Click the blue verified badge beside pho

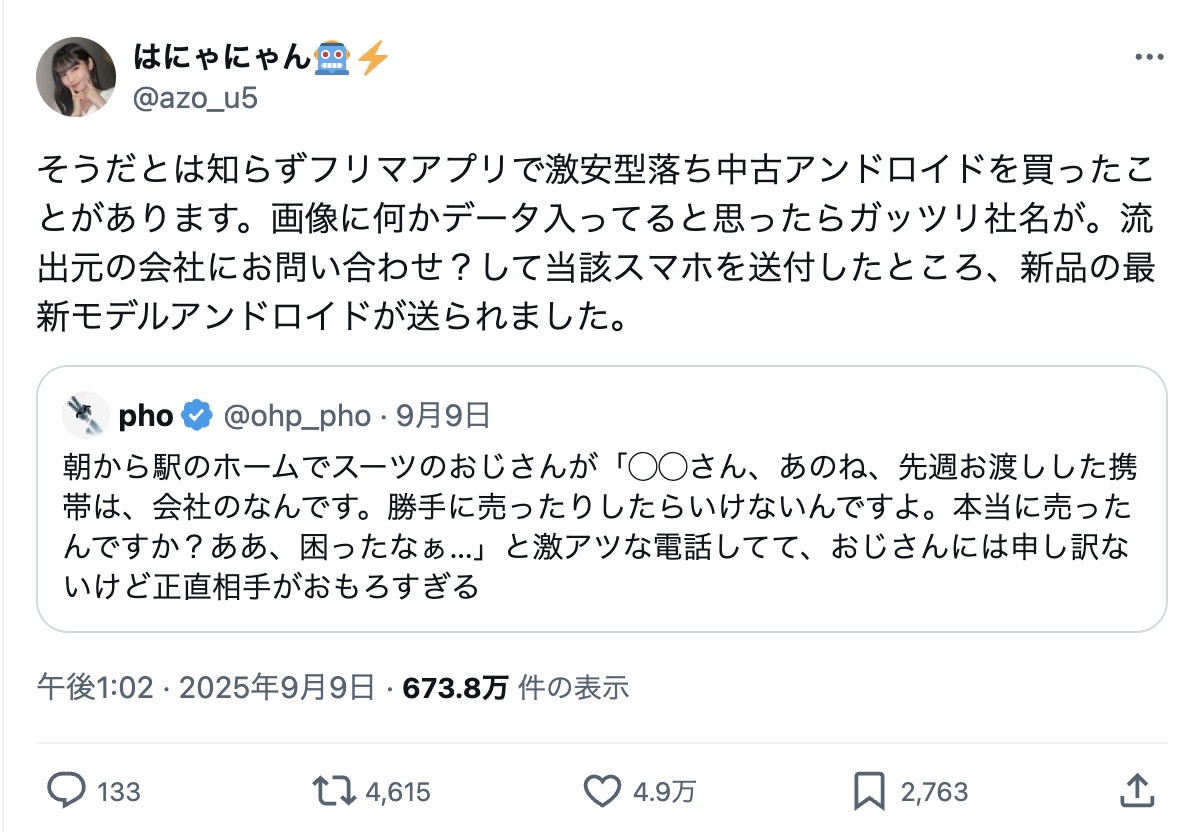pyautogui.click(x=198, y=415)
